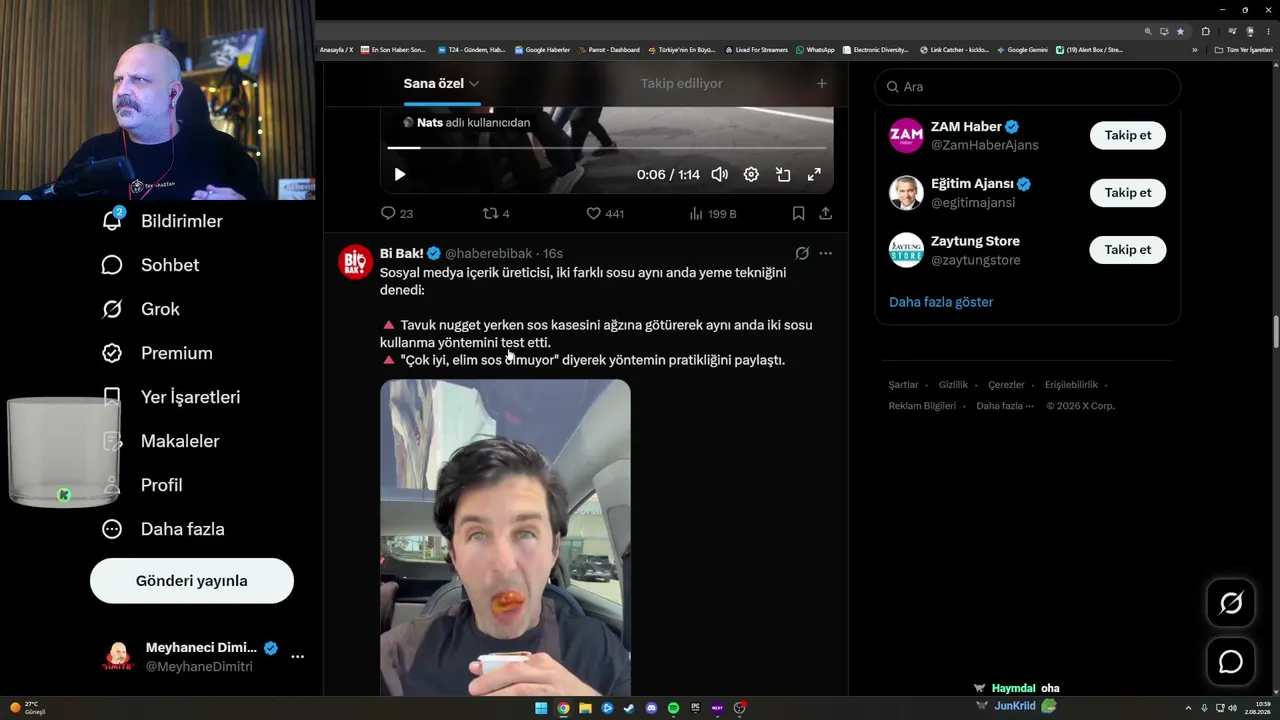Click Gönderi yayınla post button

tap(192, 581)
